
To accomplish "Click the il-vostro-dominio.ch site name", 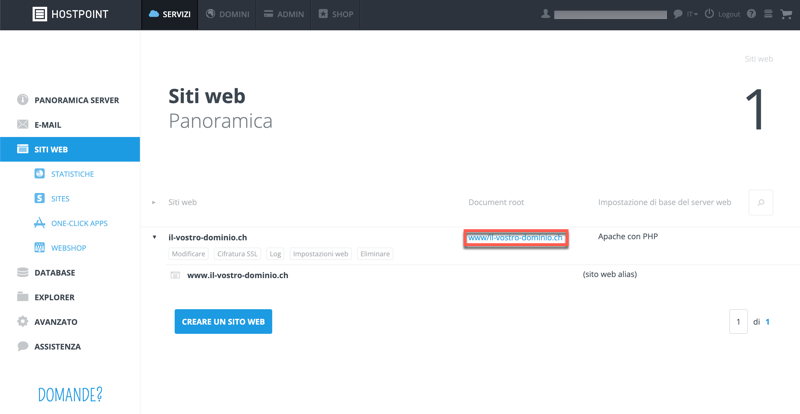I will pyautogui.click(x=208, y=237).
